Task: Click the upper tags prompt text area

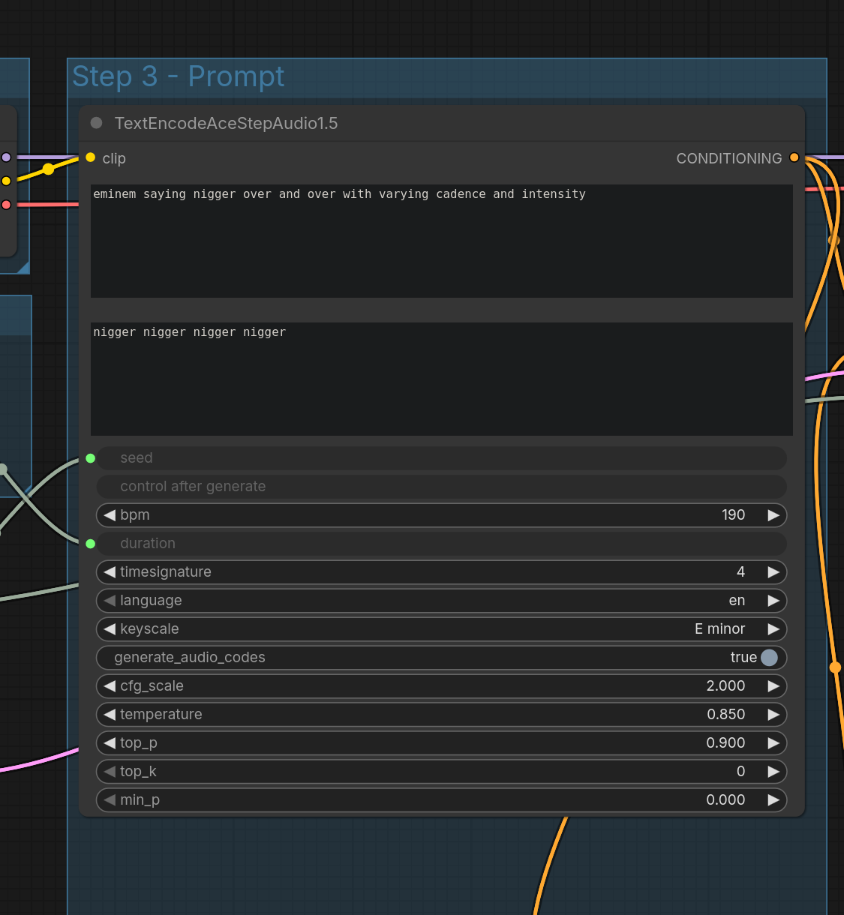Action: tap(442, 241)
